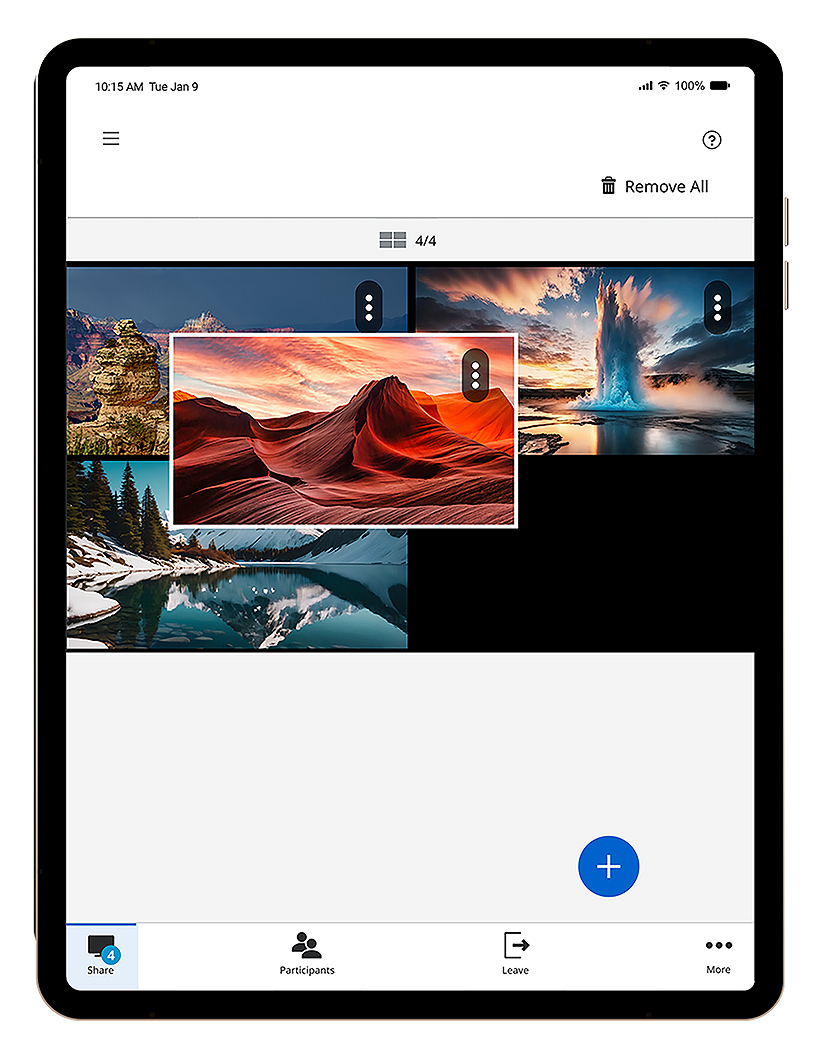This screenshot has height=1047, width=820.
Task: Click the Remove All button
Action: pyautogui.click(x=655, y=185)
